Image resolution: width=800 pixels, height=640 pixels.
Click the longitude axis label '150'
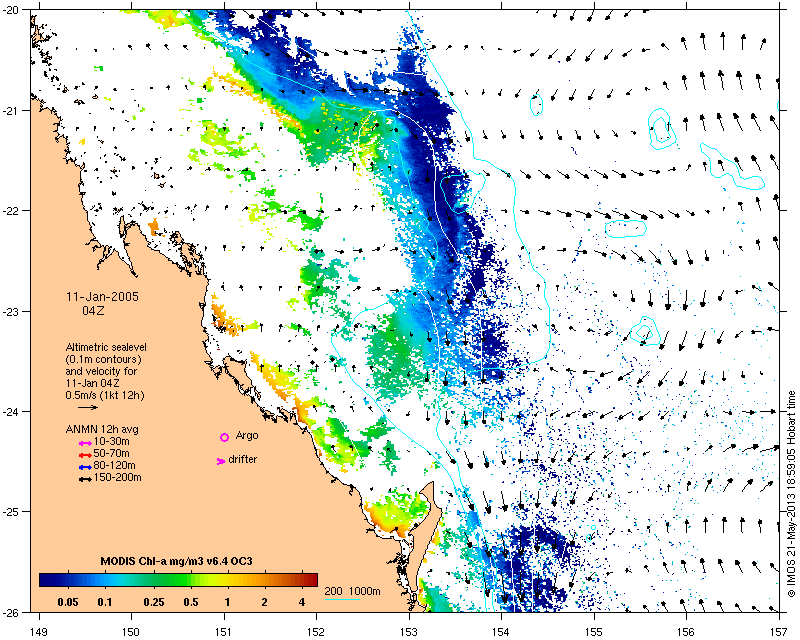(x=132, y=632)
